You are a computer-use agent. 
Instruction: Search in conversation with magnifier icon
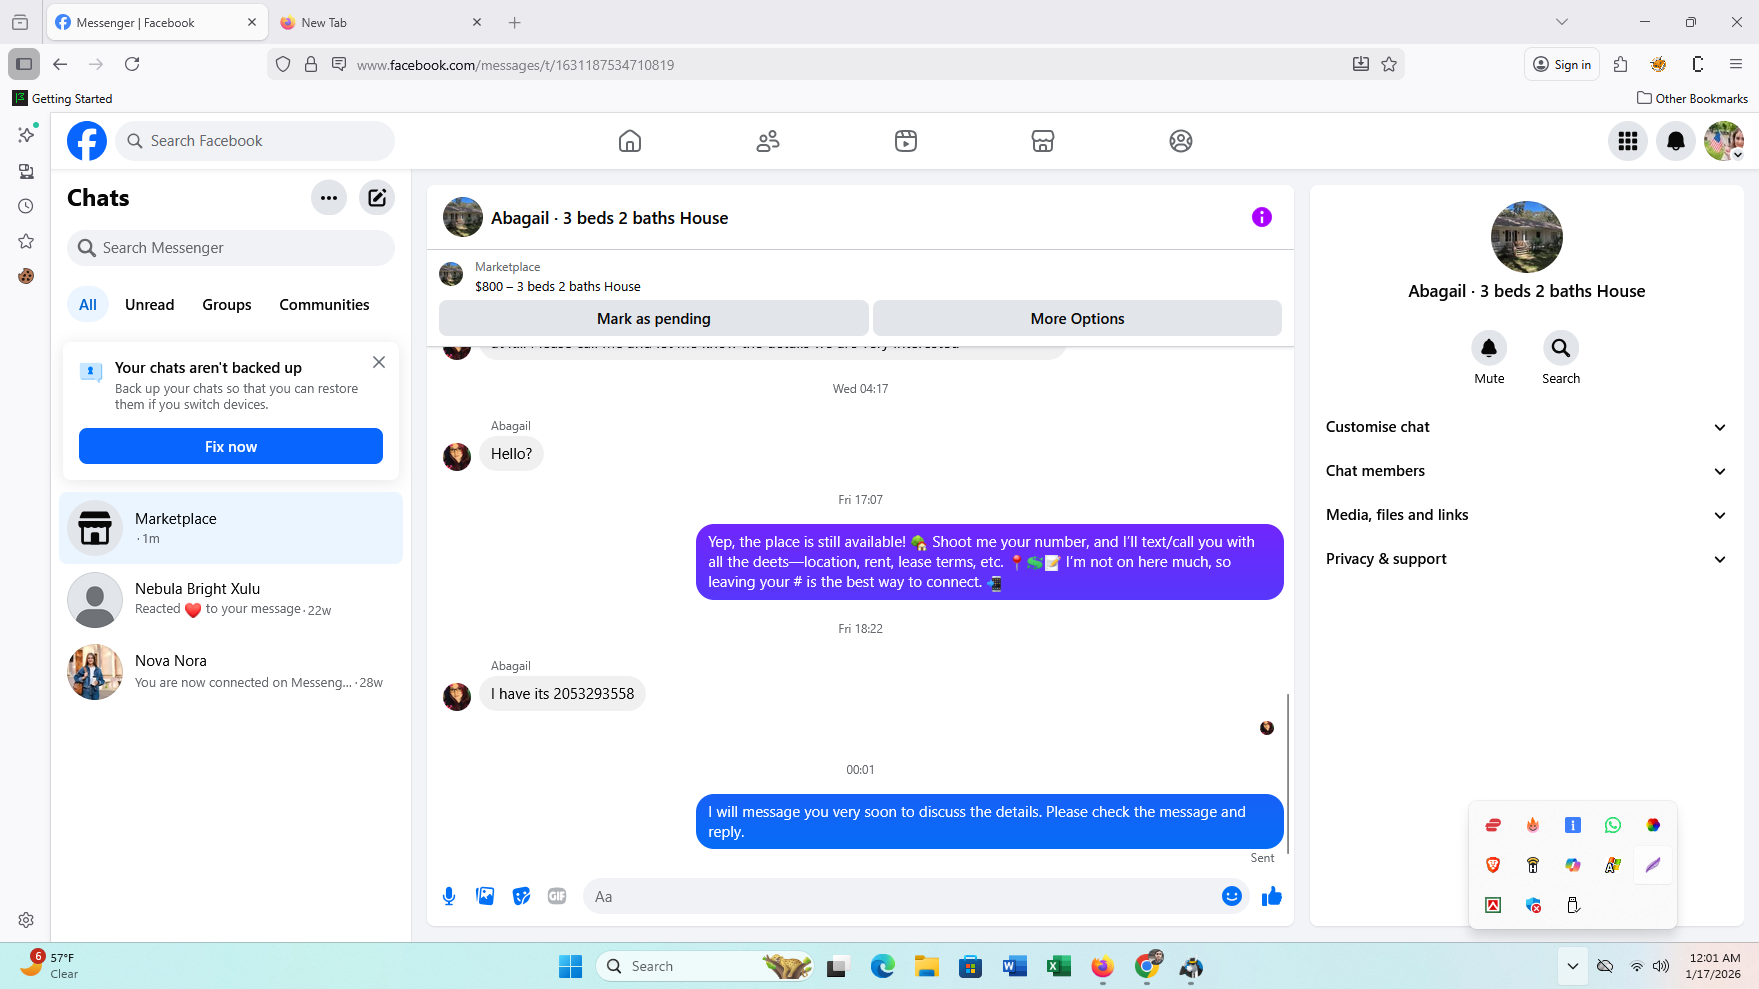point(1561,348)
